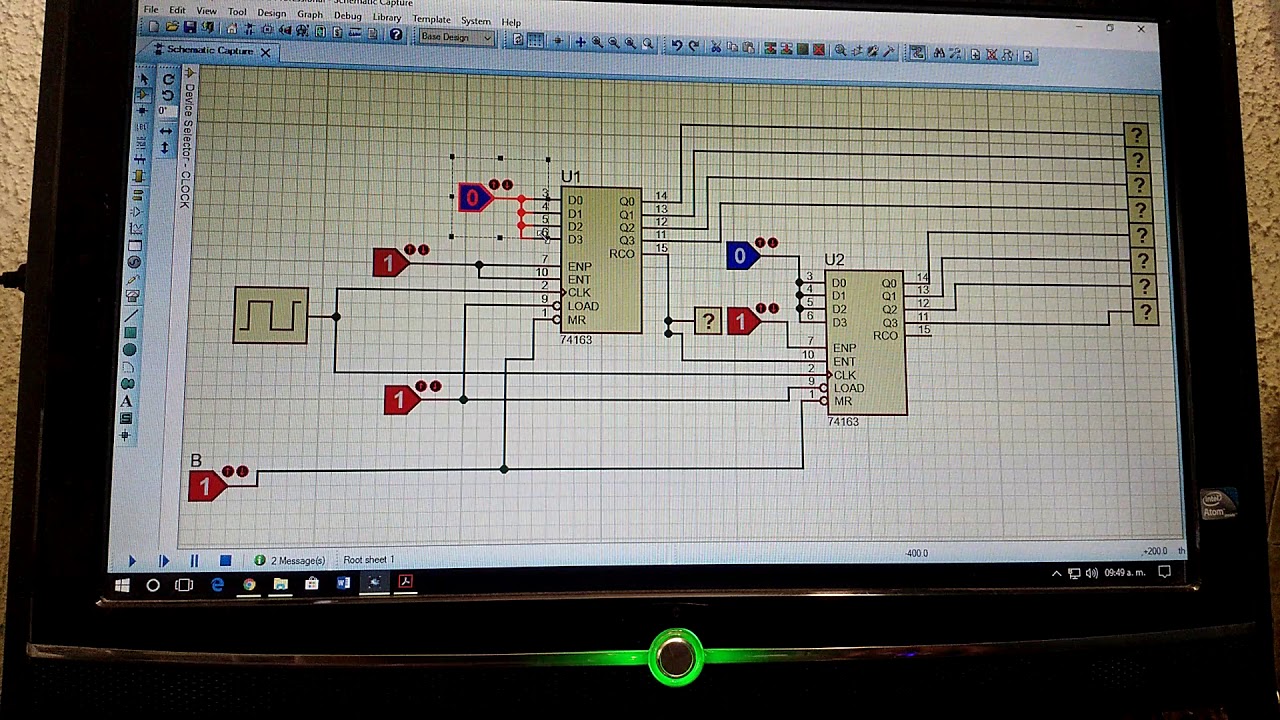Open the File menu

click(151, 10)
